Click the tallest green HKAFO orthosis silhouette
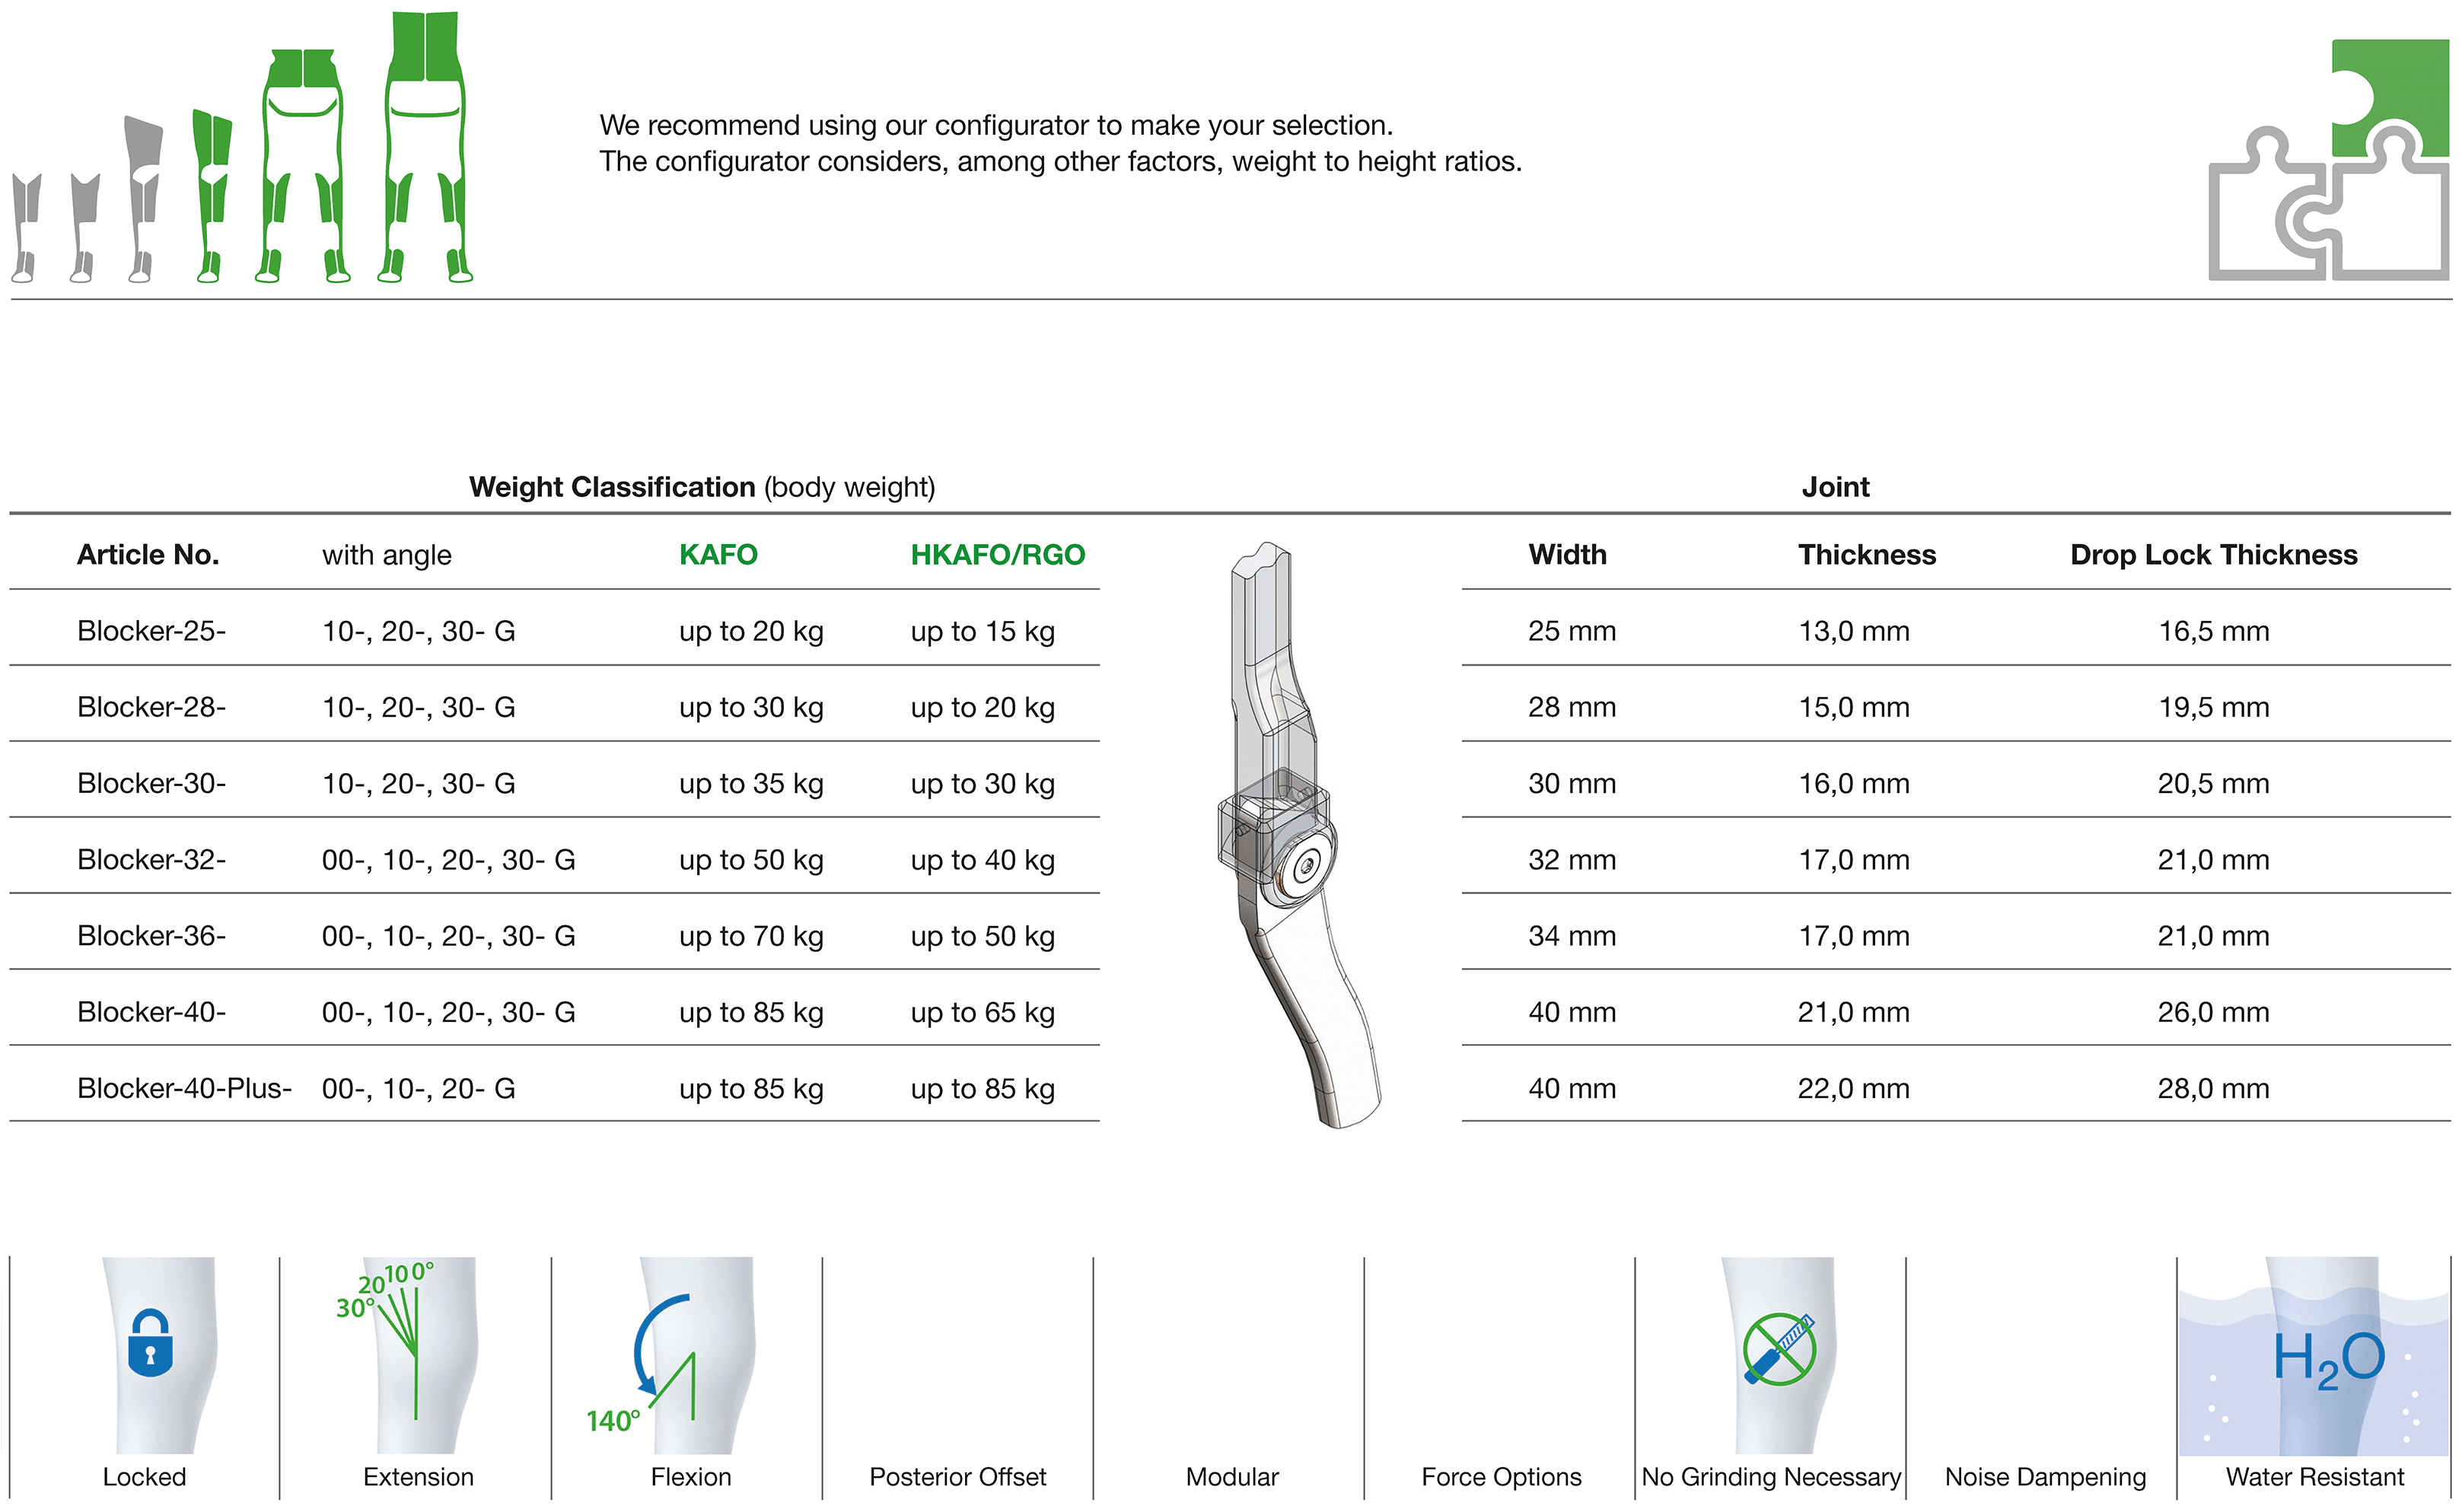2462x1512 pixels. pyautogui.click(x=425, y=147)
